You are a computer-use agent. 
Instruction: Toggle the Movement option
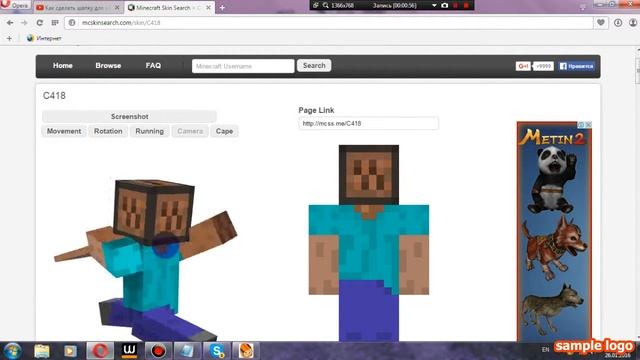[64, 131]
